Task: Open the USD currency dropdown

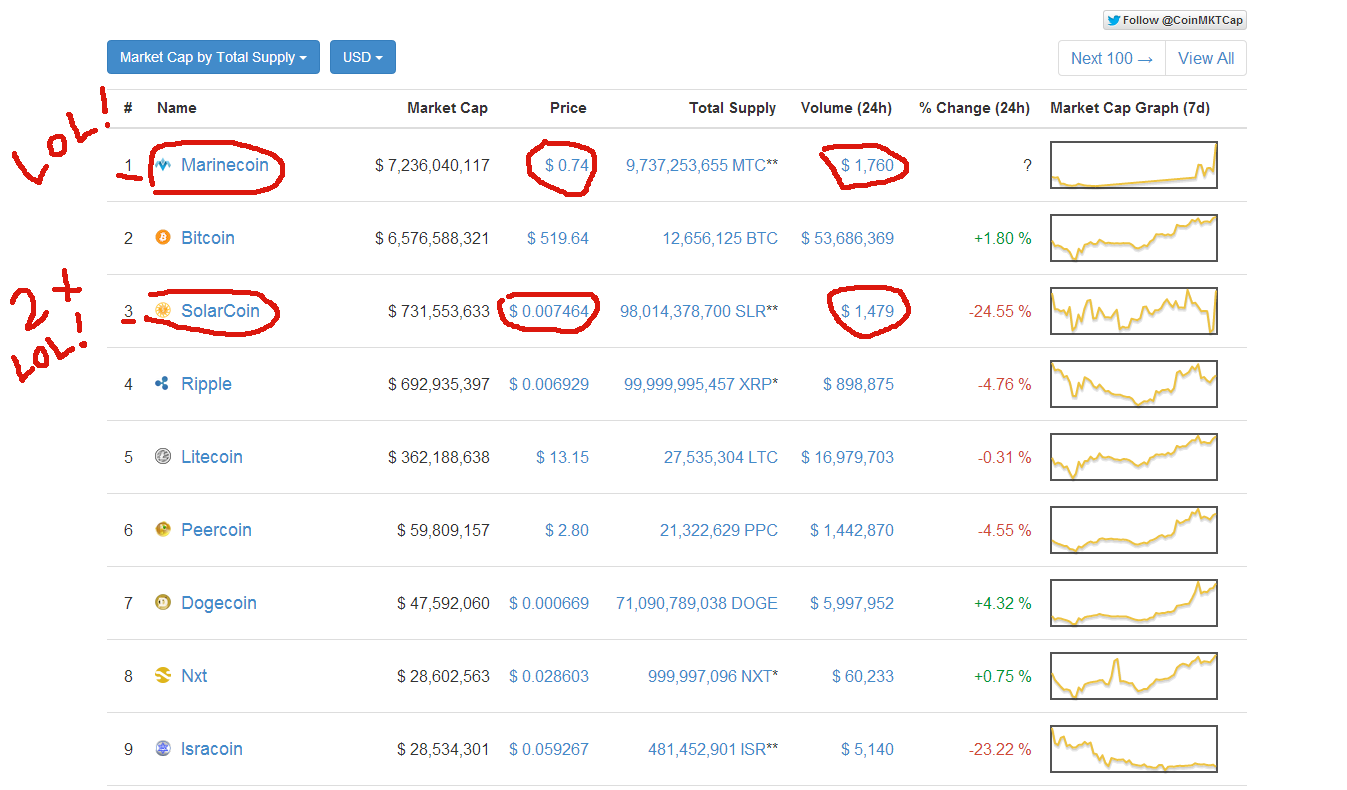Action: (363, 57)
